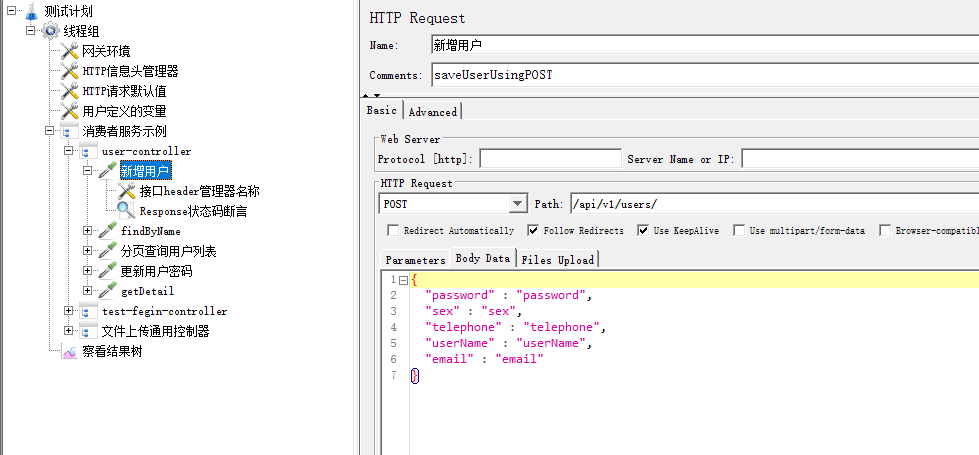Select the HTTP请求默认值 tree item label
The width and height of the screenshot is (979, 455).
[124, 91]
